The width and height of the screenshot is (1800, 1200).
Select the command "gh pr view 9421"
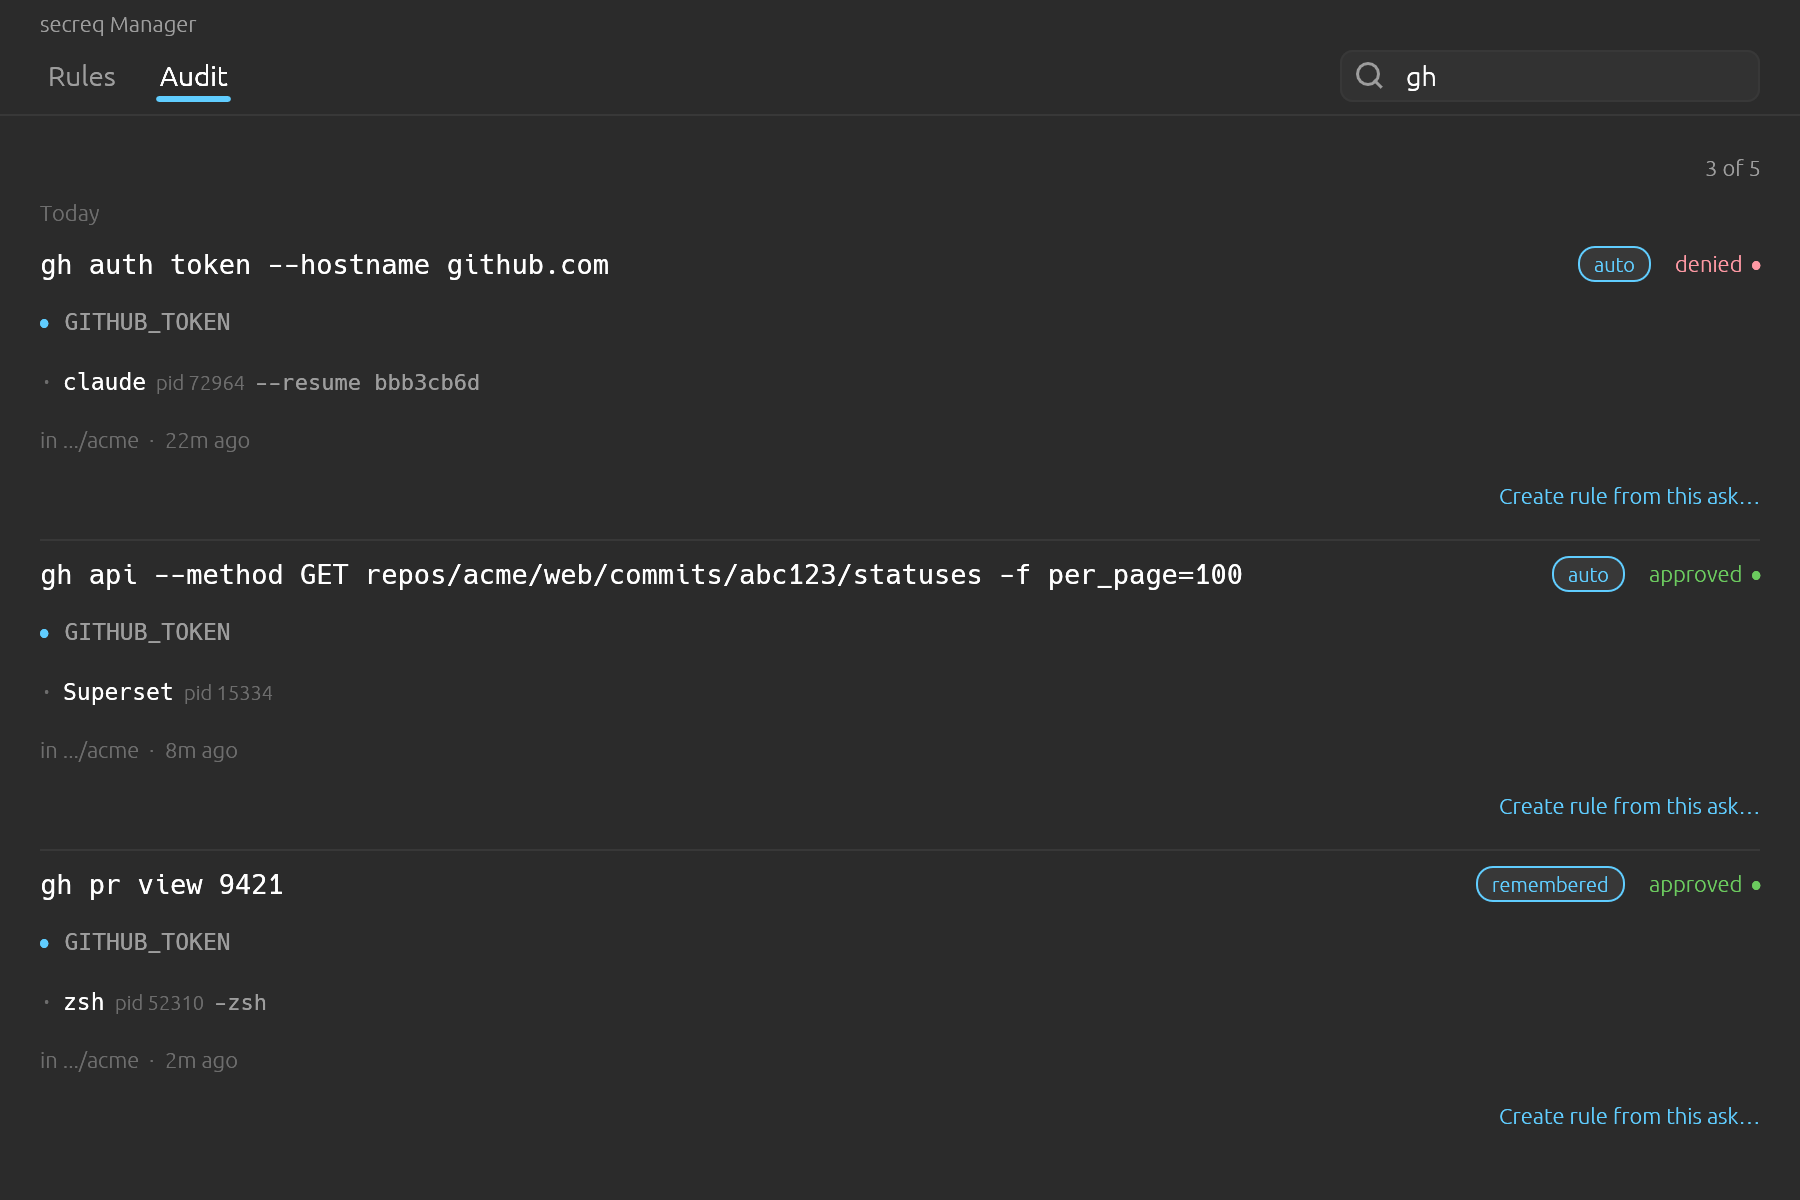click(162, 885)
